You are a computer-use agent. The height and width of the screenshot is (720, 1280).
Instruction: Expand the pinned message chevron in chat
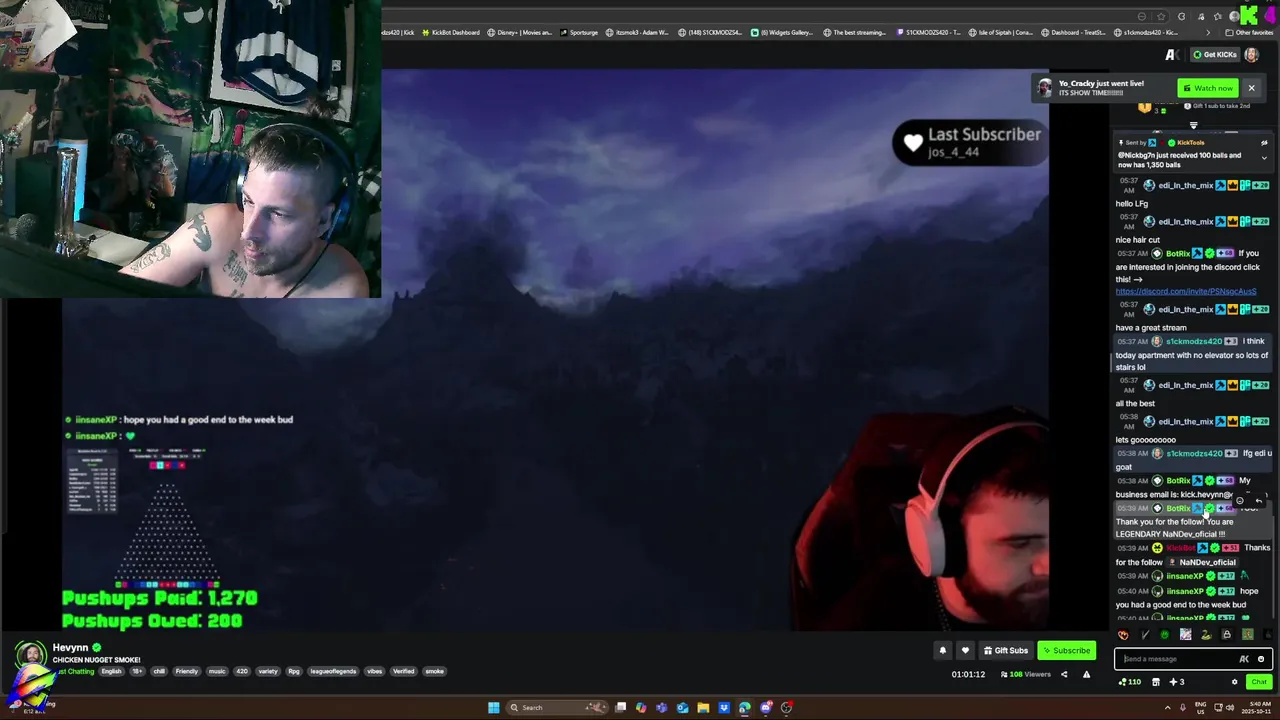[1264, 157]
